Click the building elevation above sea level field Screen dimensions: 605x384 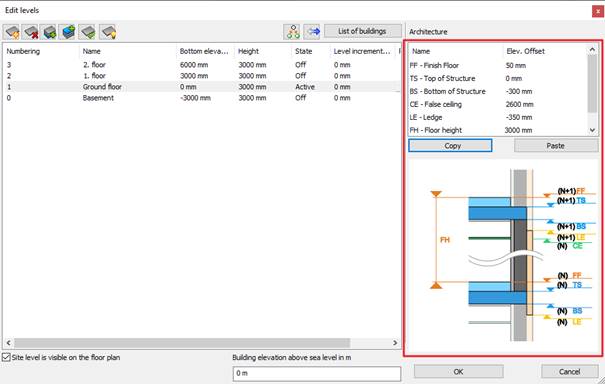(317, 374)
